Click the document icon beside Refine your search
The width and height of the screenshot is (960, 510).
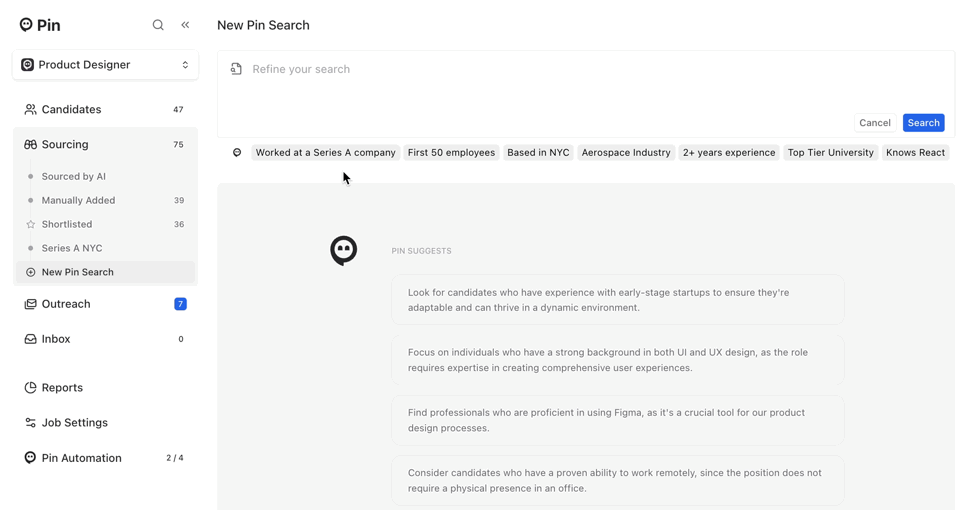click(236, 69)
